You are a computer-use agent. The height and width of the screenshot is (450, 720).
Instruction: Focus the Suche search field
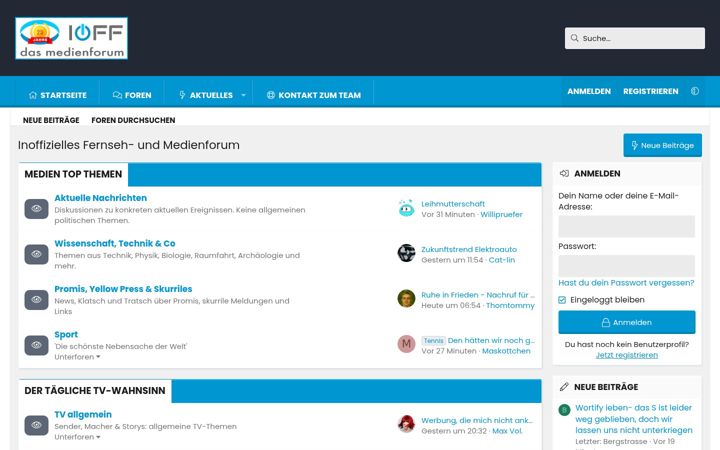pos(635,38)
